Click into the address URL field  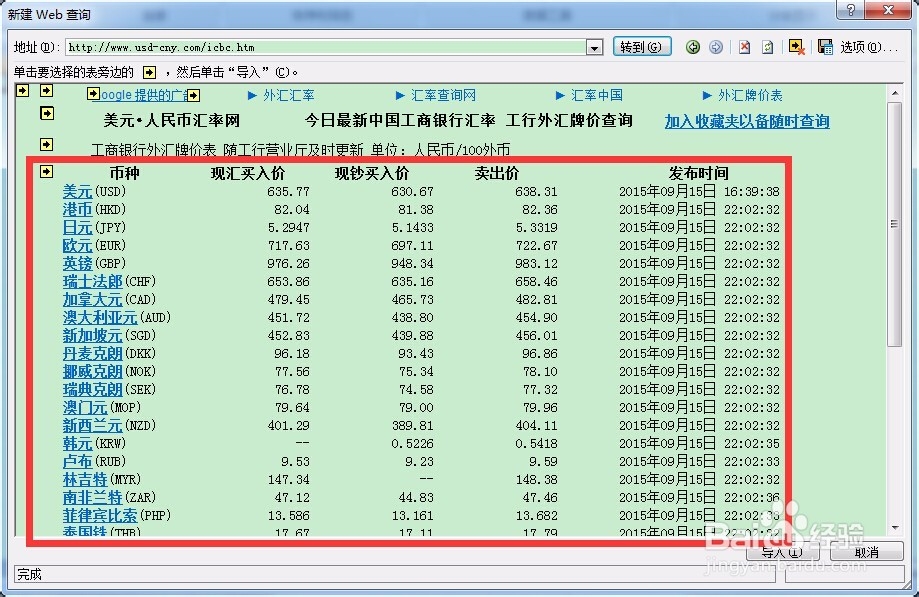click(x=326, y=47)
